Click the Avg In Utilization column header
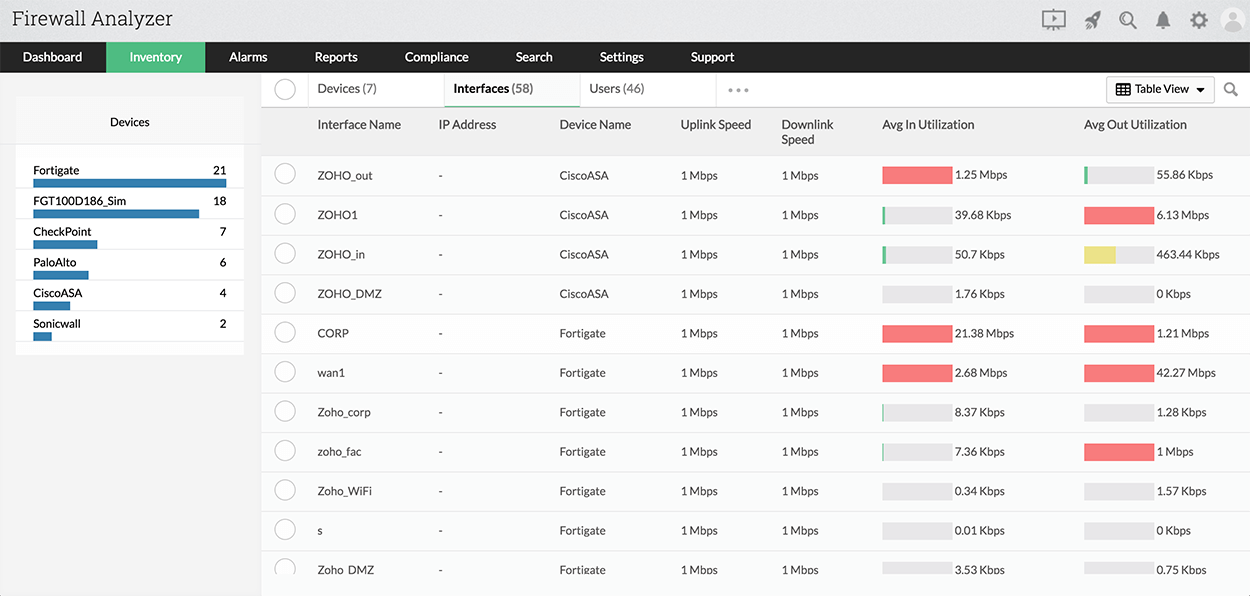Screen dimensions: 1250x596 927,124
